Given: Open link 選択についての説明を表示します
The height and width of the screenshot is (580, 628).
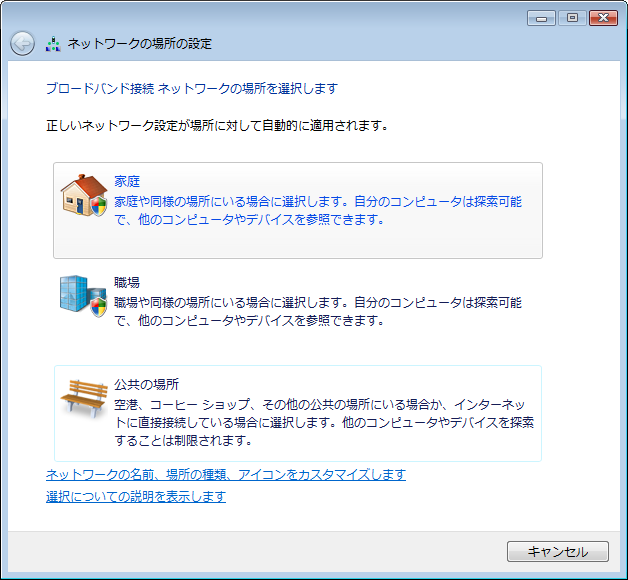Looking at the screenshot, I should (x=136, y=497).
